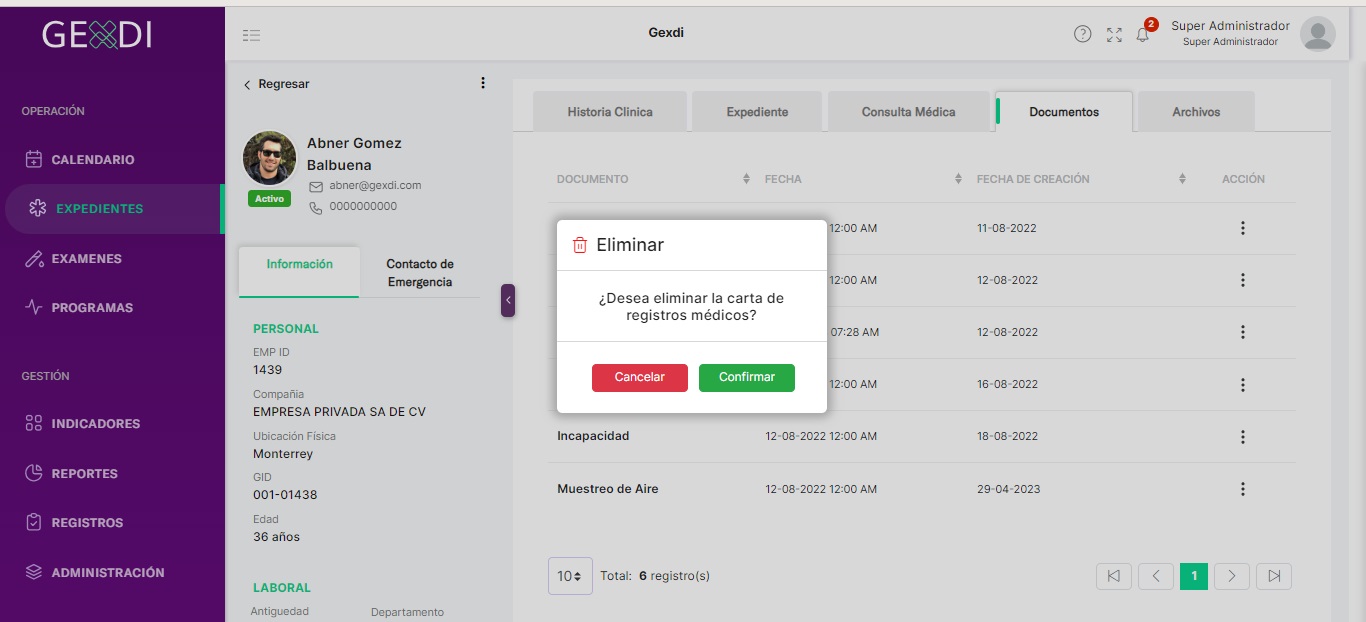This screenshot has height=622, width=1366.
Task: Confirm deleting the medical records letter
Action: pyautogui.click(x=747, y=377)
